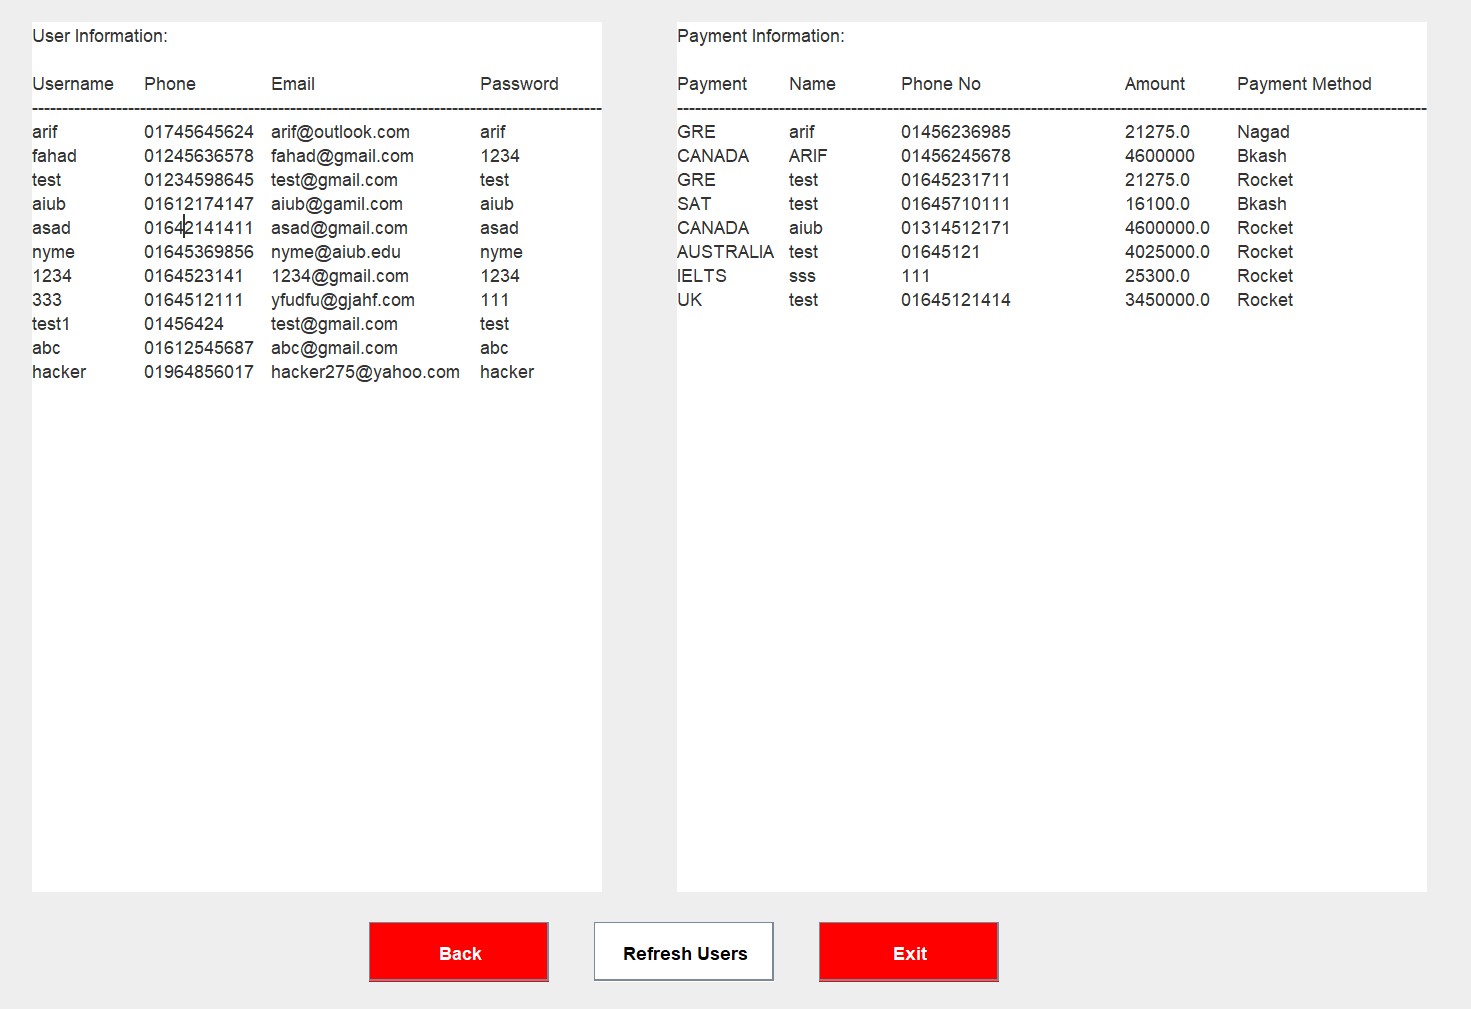Click payment phone 01456245678

[x=956, y=156]
